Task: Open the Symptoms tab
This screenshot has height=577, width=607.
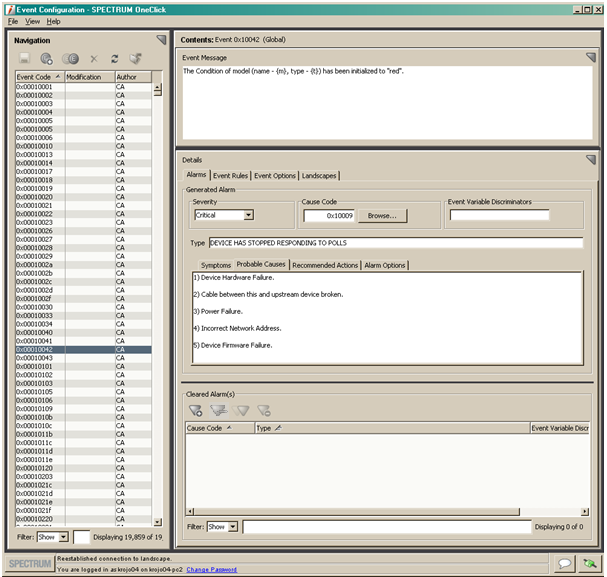Action: 216,265
